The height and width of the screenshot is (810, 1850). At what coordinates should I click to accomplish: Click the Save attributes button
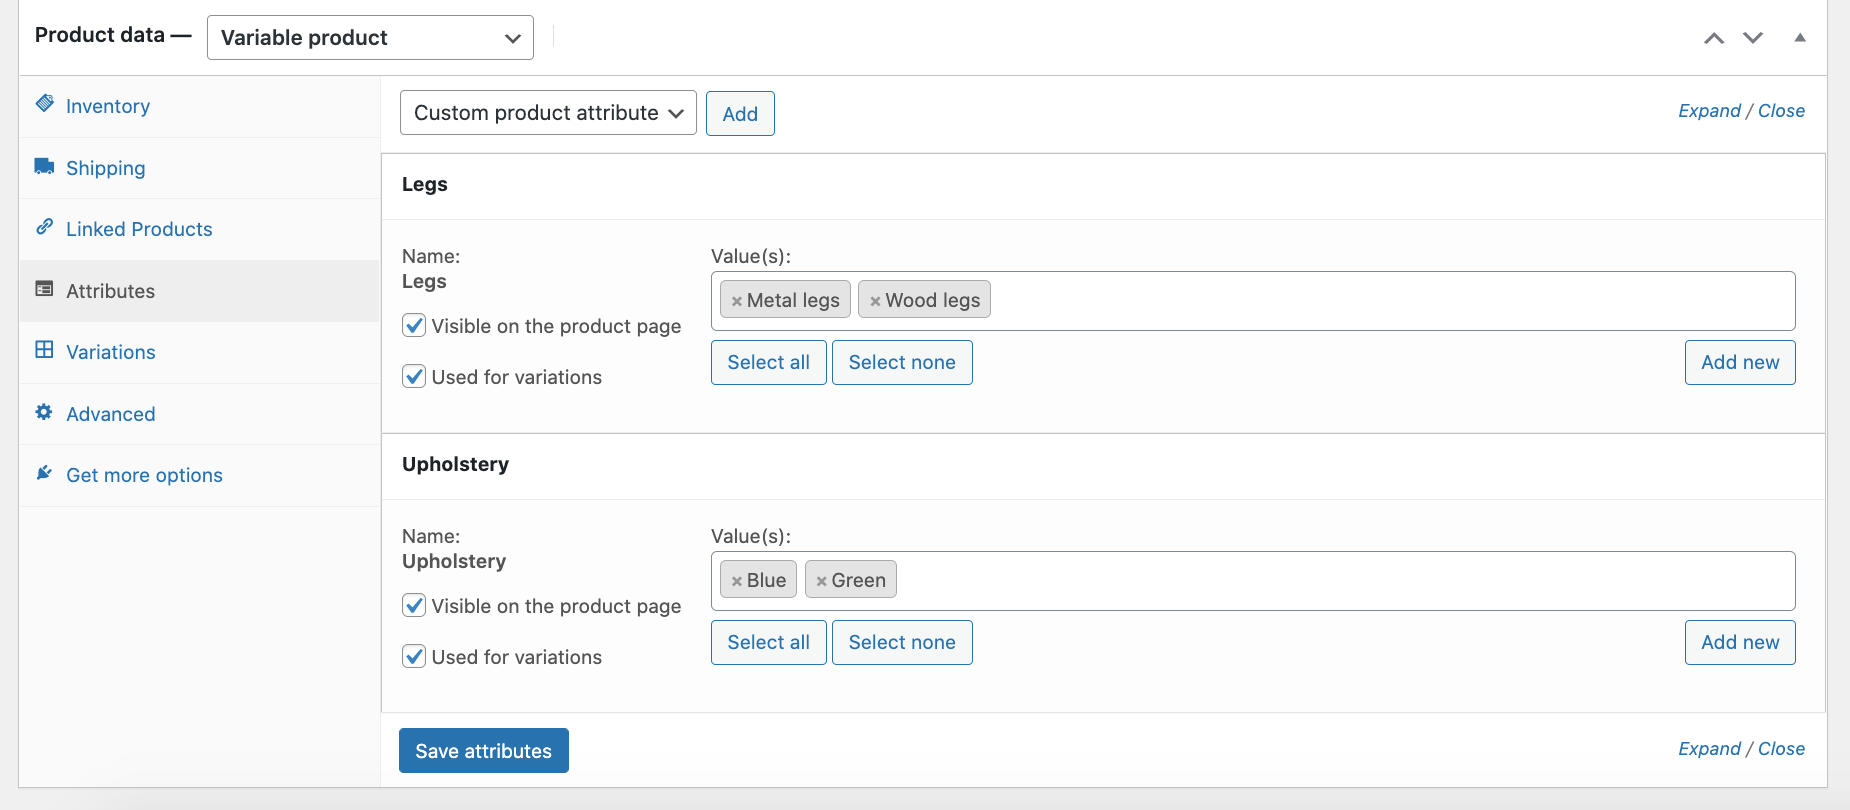pos(484,751)
